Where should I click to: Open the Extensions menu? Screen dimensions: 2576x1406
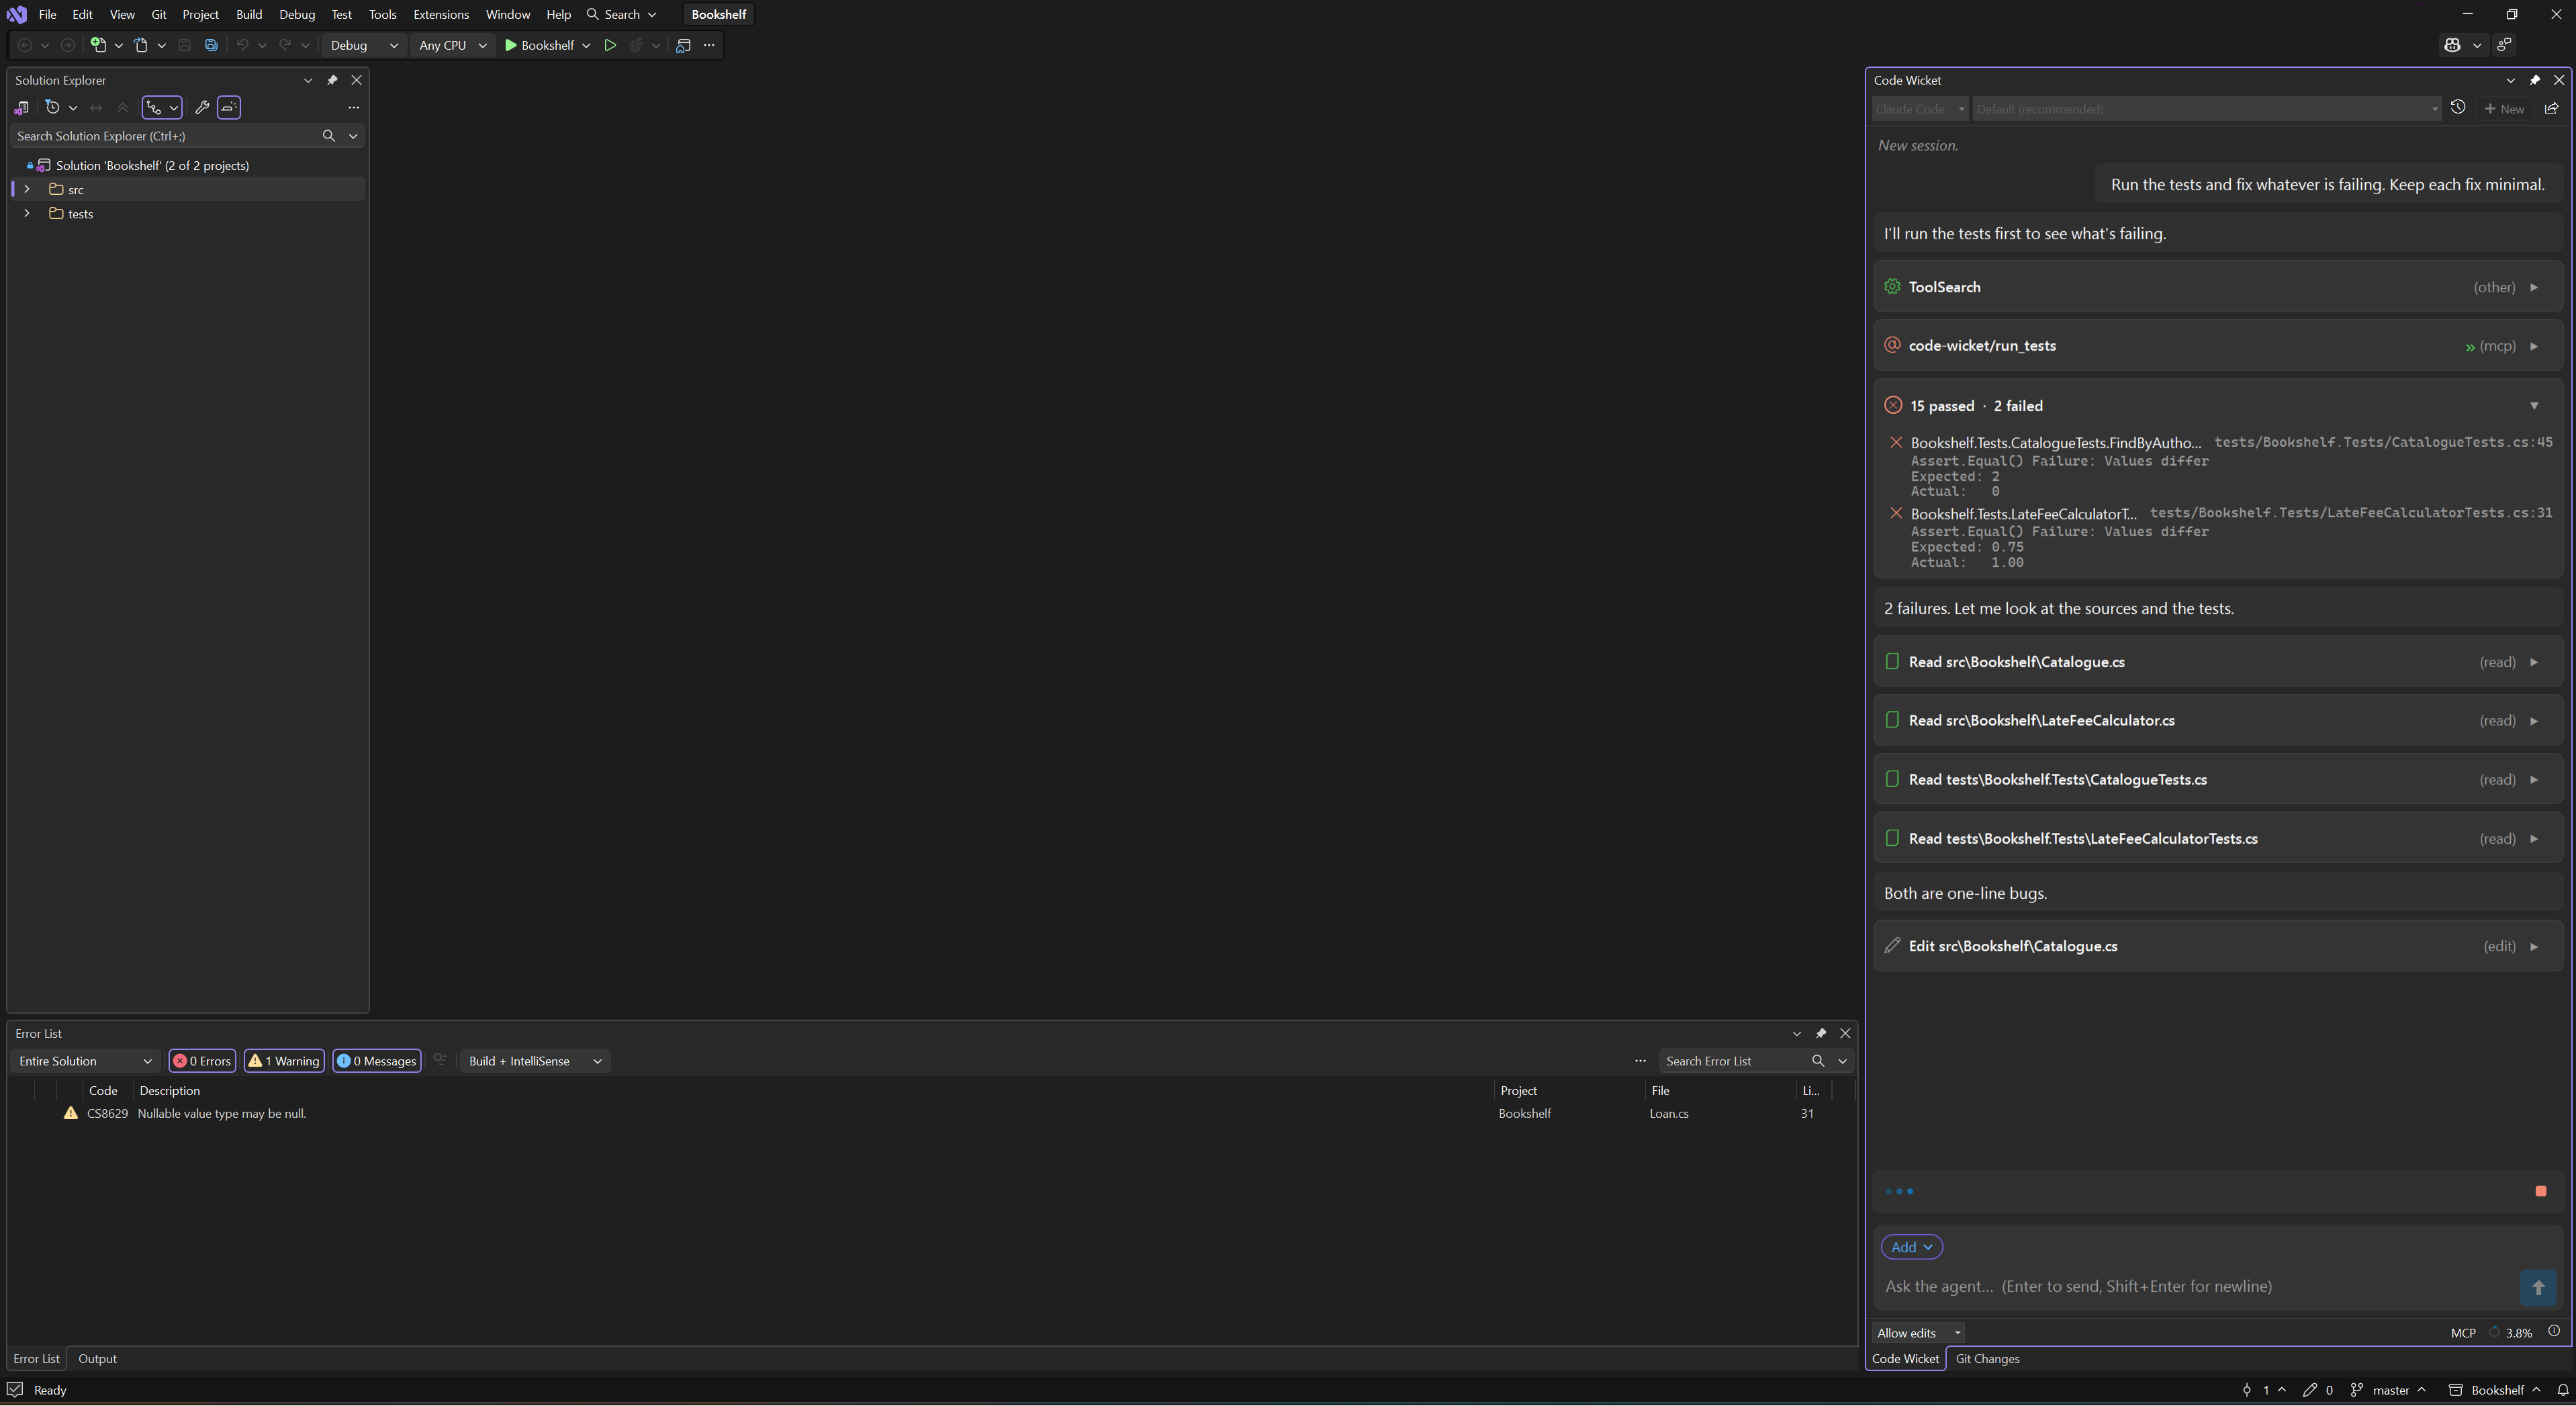(441, 14)
